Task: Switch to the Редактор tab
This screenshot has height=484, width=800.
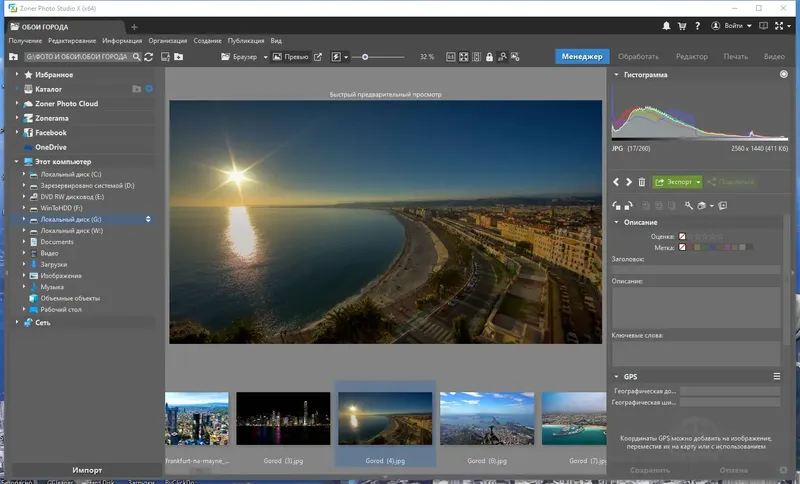Action: (691, 57)
